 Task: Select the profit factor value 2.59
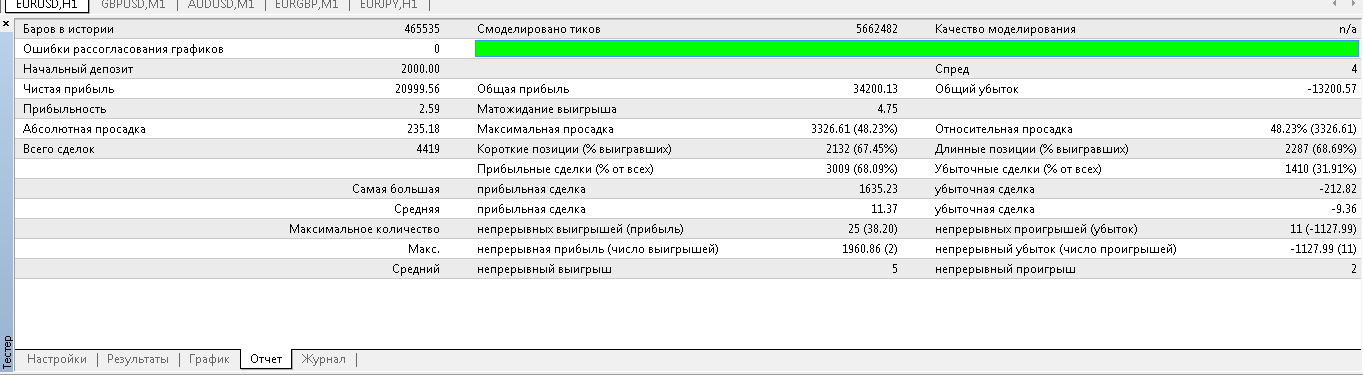coord(430,109)
